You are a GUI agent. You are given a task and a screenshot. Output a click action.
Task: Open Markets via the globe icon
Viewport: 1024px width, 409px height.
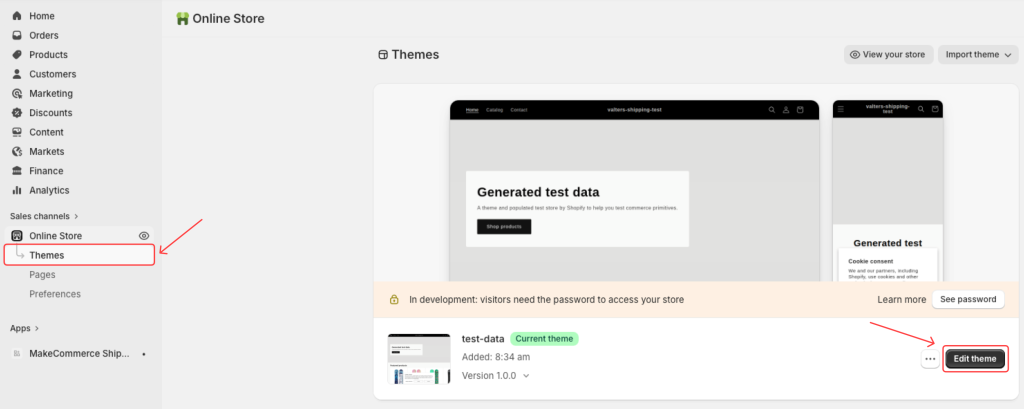pyautogui.click(x=16, y=151)
